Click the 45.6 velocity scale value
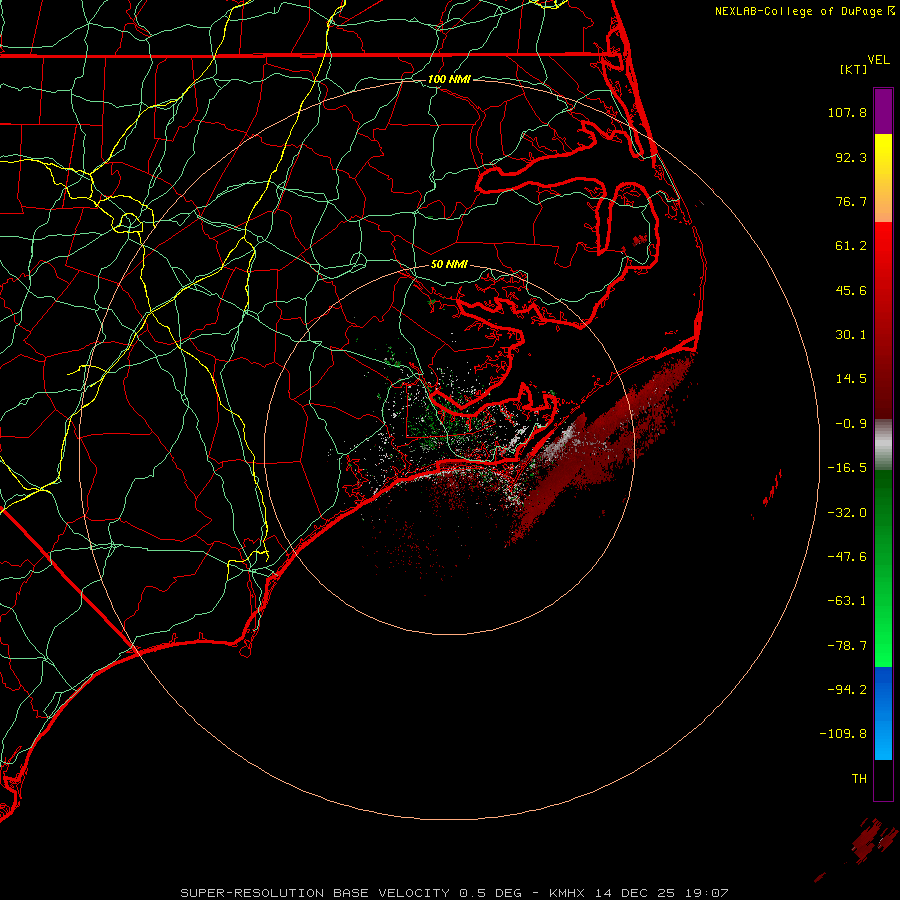This screenshot has height=900, width=900. [x=851, y=290]
